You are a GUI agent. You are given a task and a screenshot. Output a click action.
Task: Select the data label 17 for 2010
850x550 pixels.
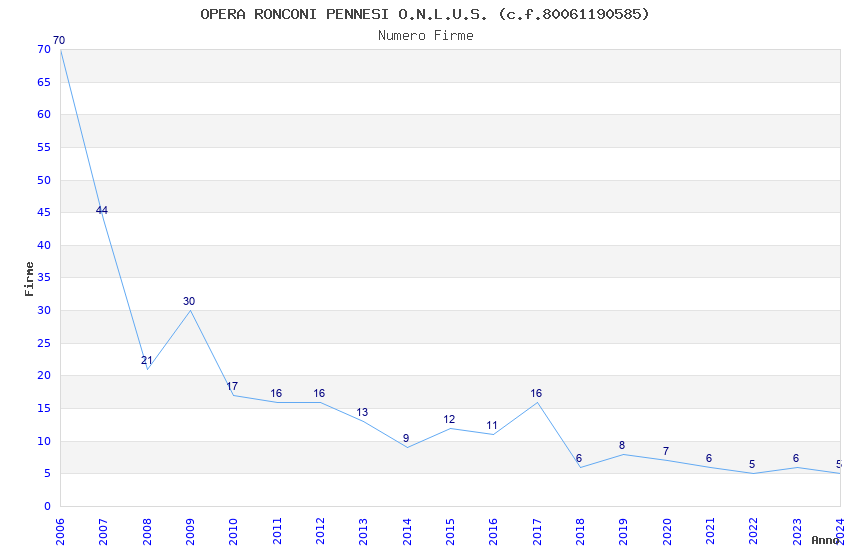232,386
